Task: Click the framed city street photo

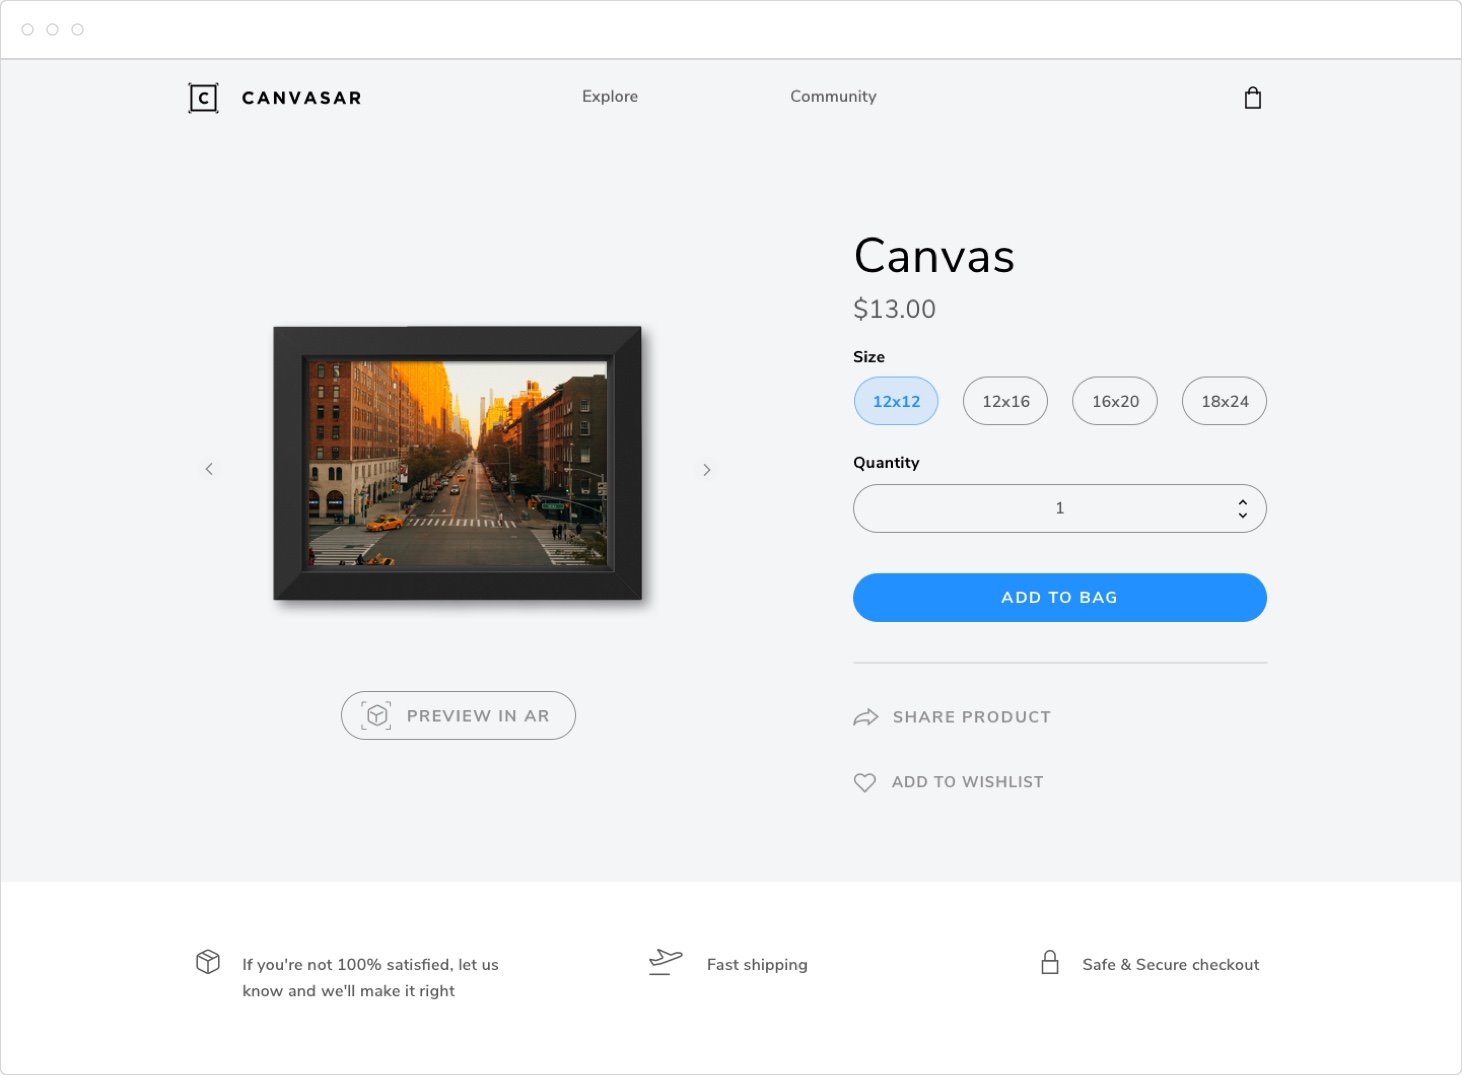Action: point(458,463)
